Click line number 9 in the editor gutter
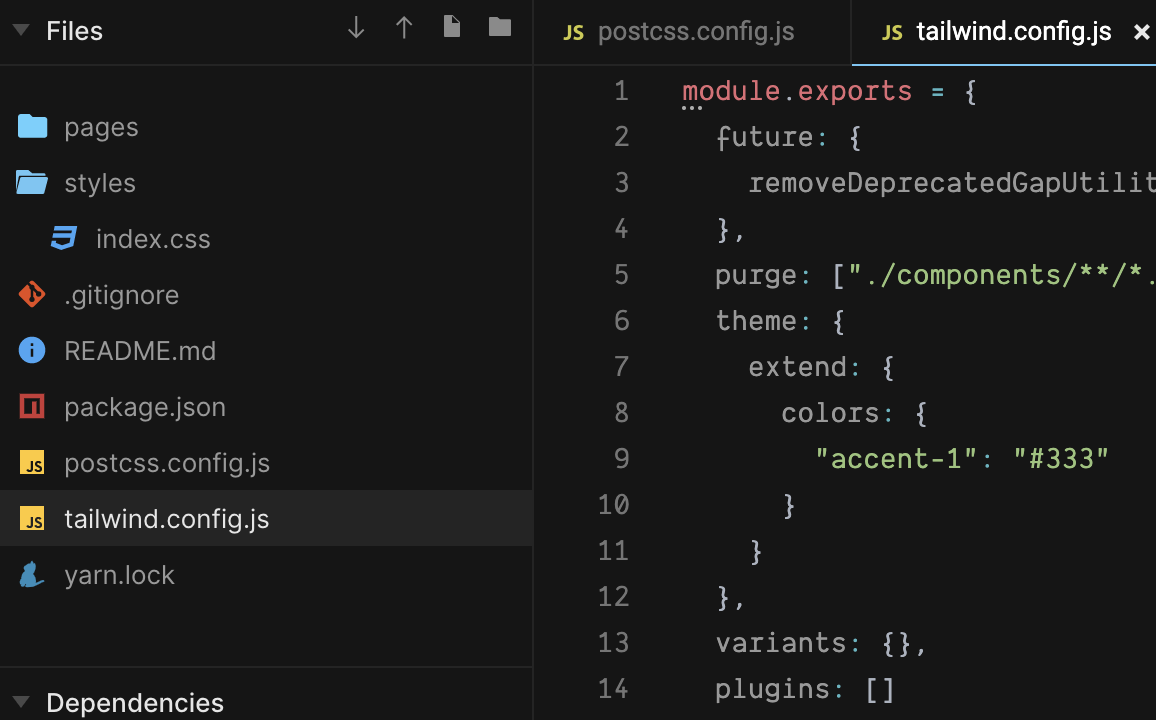This screenshot has width=1156, height=720. (621, 458)
